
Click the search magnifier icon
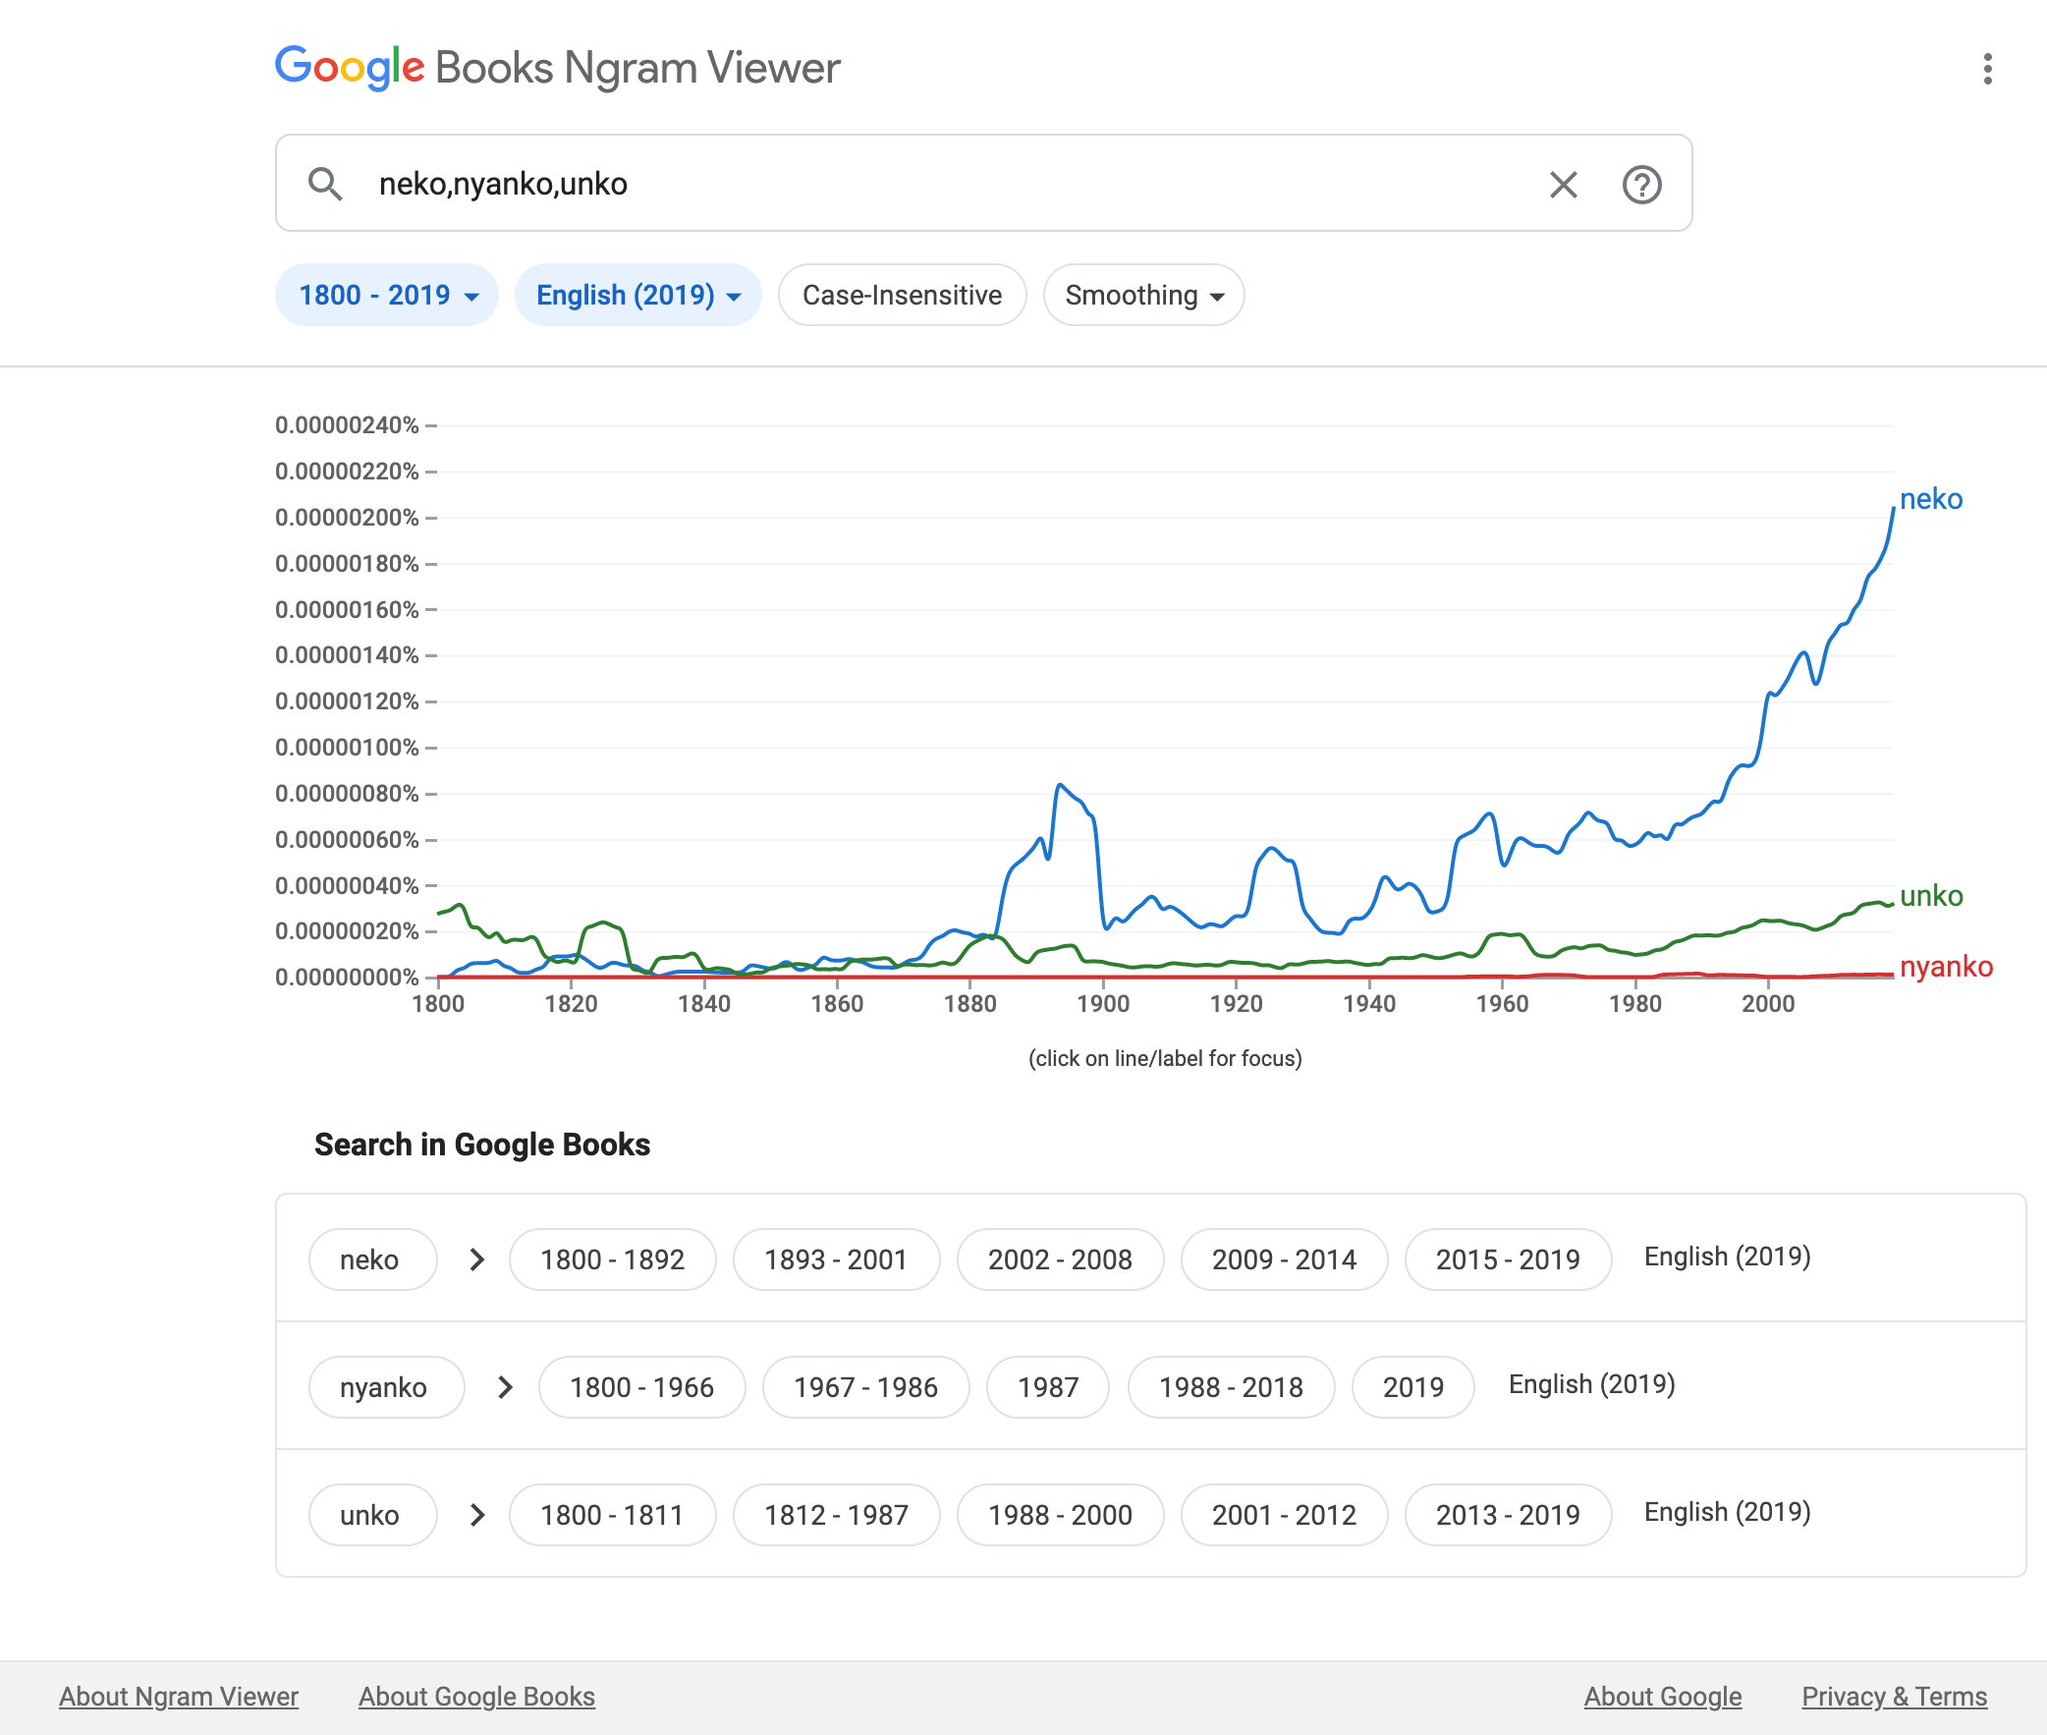pyautogui.click(x=325, y=184)
